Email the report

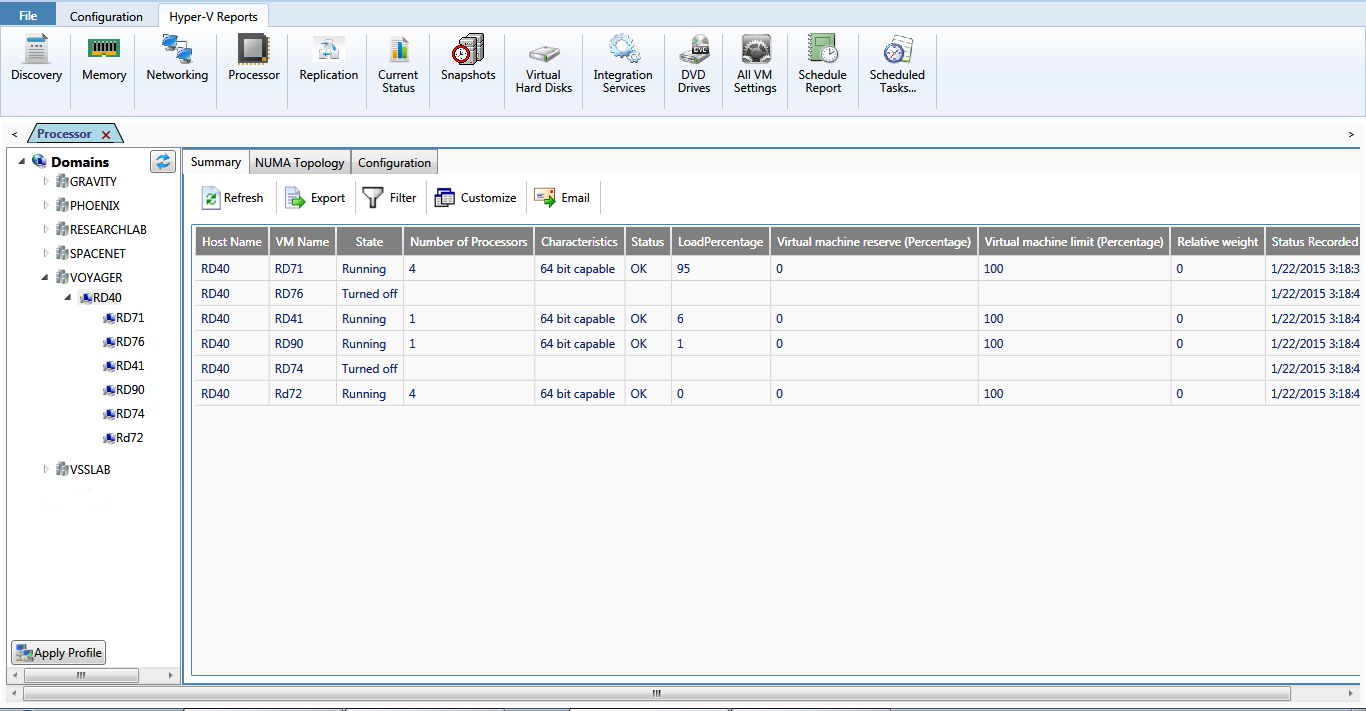tap(562, 198)
